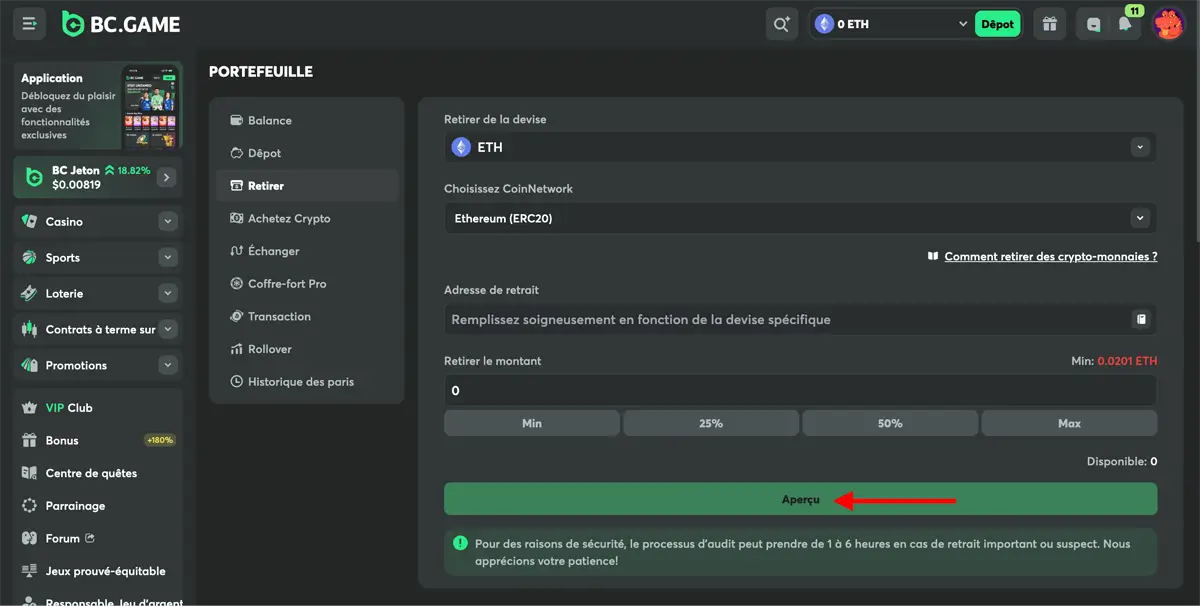Viewport: 1200px width, 606px height.
Task: Open the search icon in the top bar
Action: point(781,23)
